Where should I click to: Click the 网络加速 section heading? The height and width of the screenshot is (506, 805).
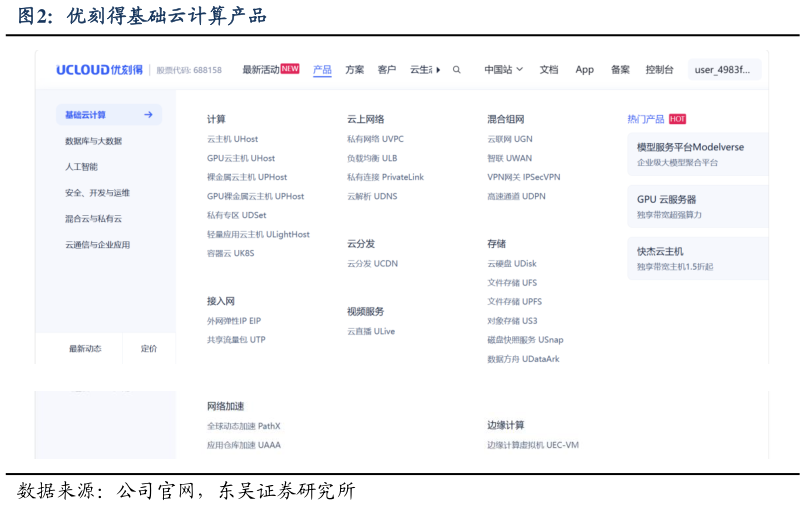point(225,406)
